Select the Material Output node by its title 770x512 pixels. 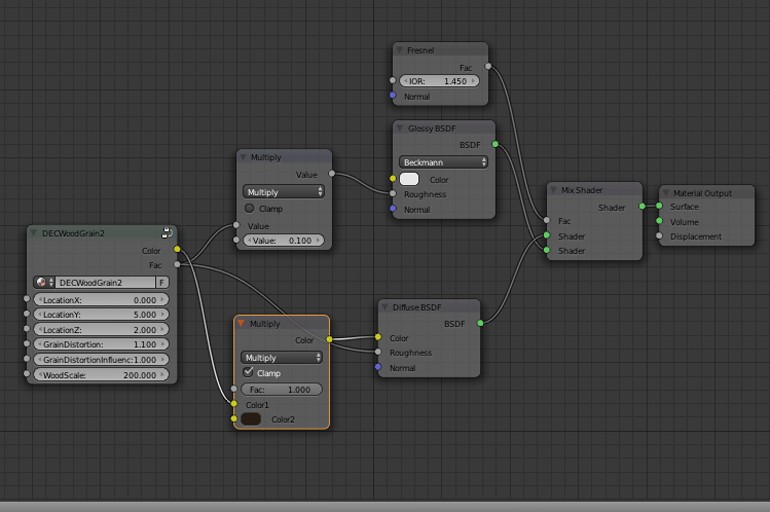pos(703,193)
